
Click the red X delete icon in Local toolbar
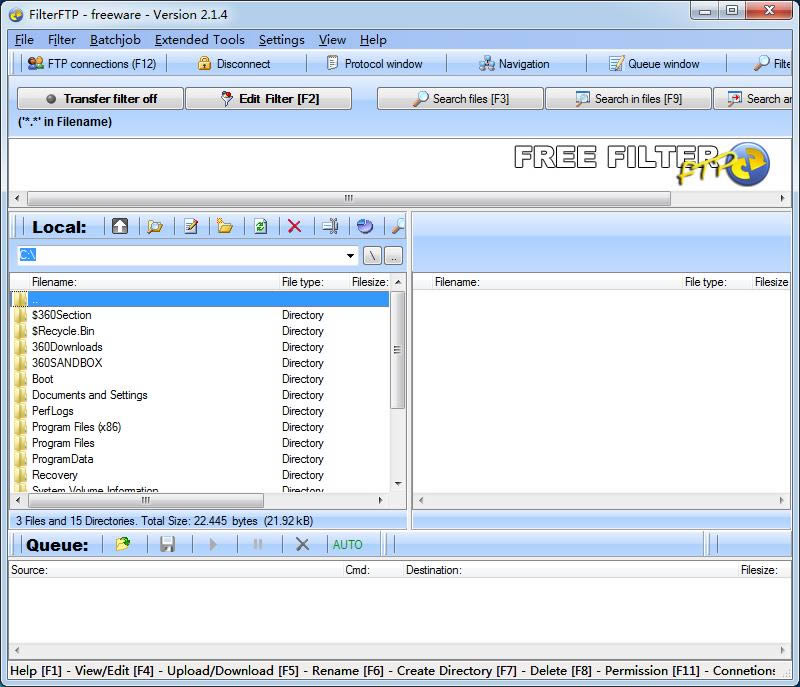[x=294, y=227]
